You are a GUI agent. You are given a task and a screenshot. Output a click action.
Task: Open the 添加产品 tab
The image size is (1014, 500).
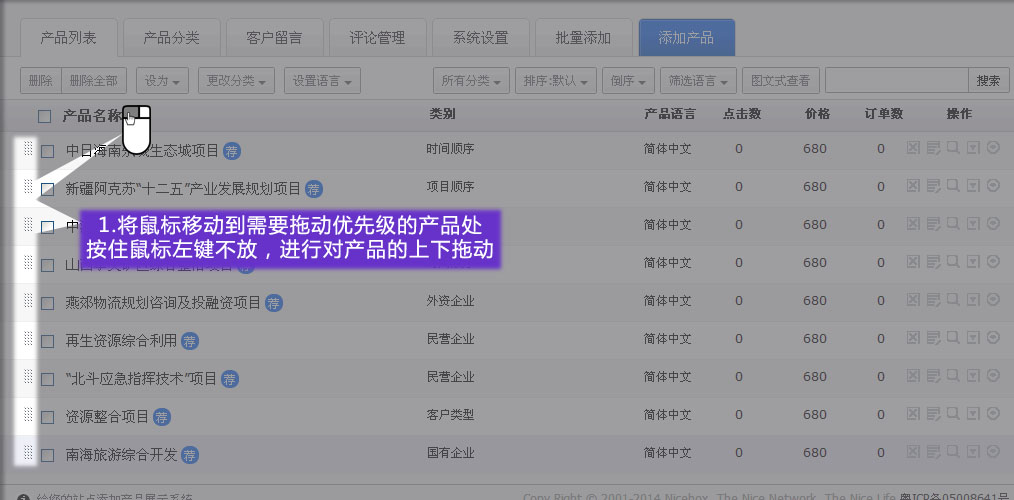[686, 38]
